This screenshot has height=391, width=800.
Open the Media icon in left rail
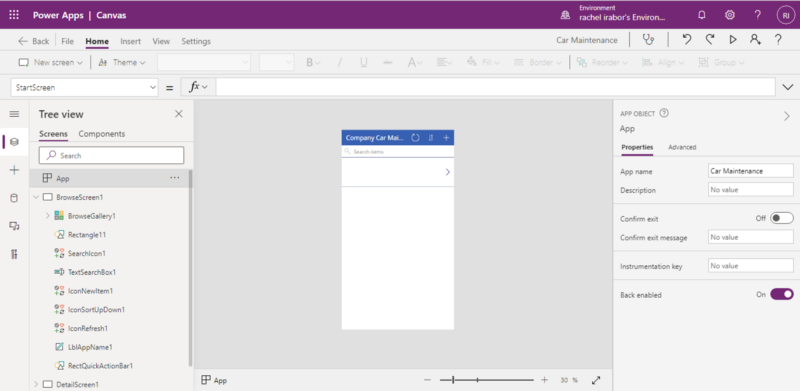14,226
